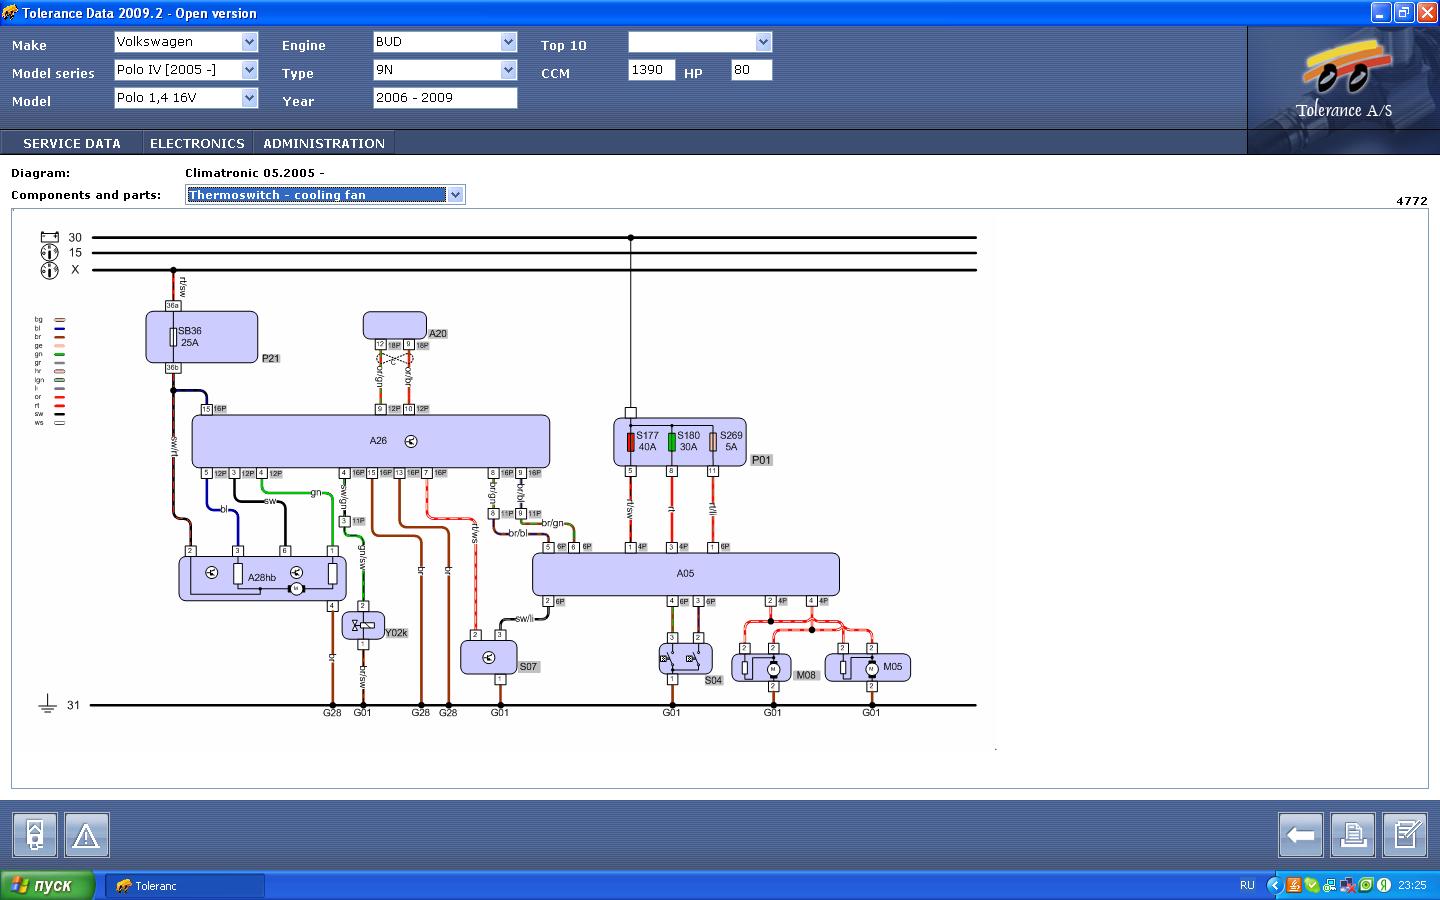Image resolution: width=1440 pixels, height=900 pixels.
Task: Expand hidden tray icons arrow
Action: [x=1274, y=885]
